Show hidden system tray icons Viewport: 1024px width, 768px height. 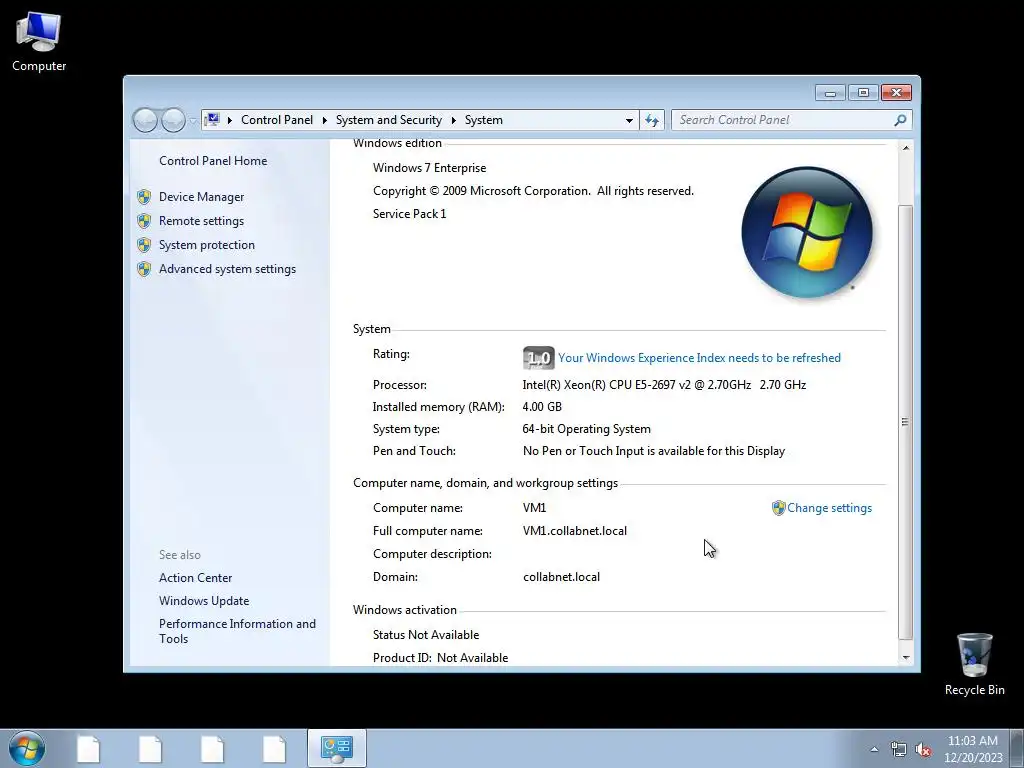click(x=874, y=749)
